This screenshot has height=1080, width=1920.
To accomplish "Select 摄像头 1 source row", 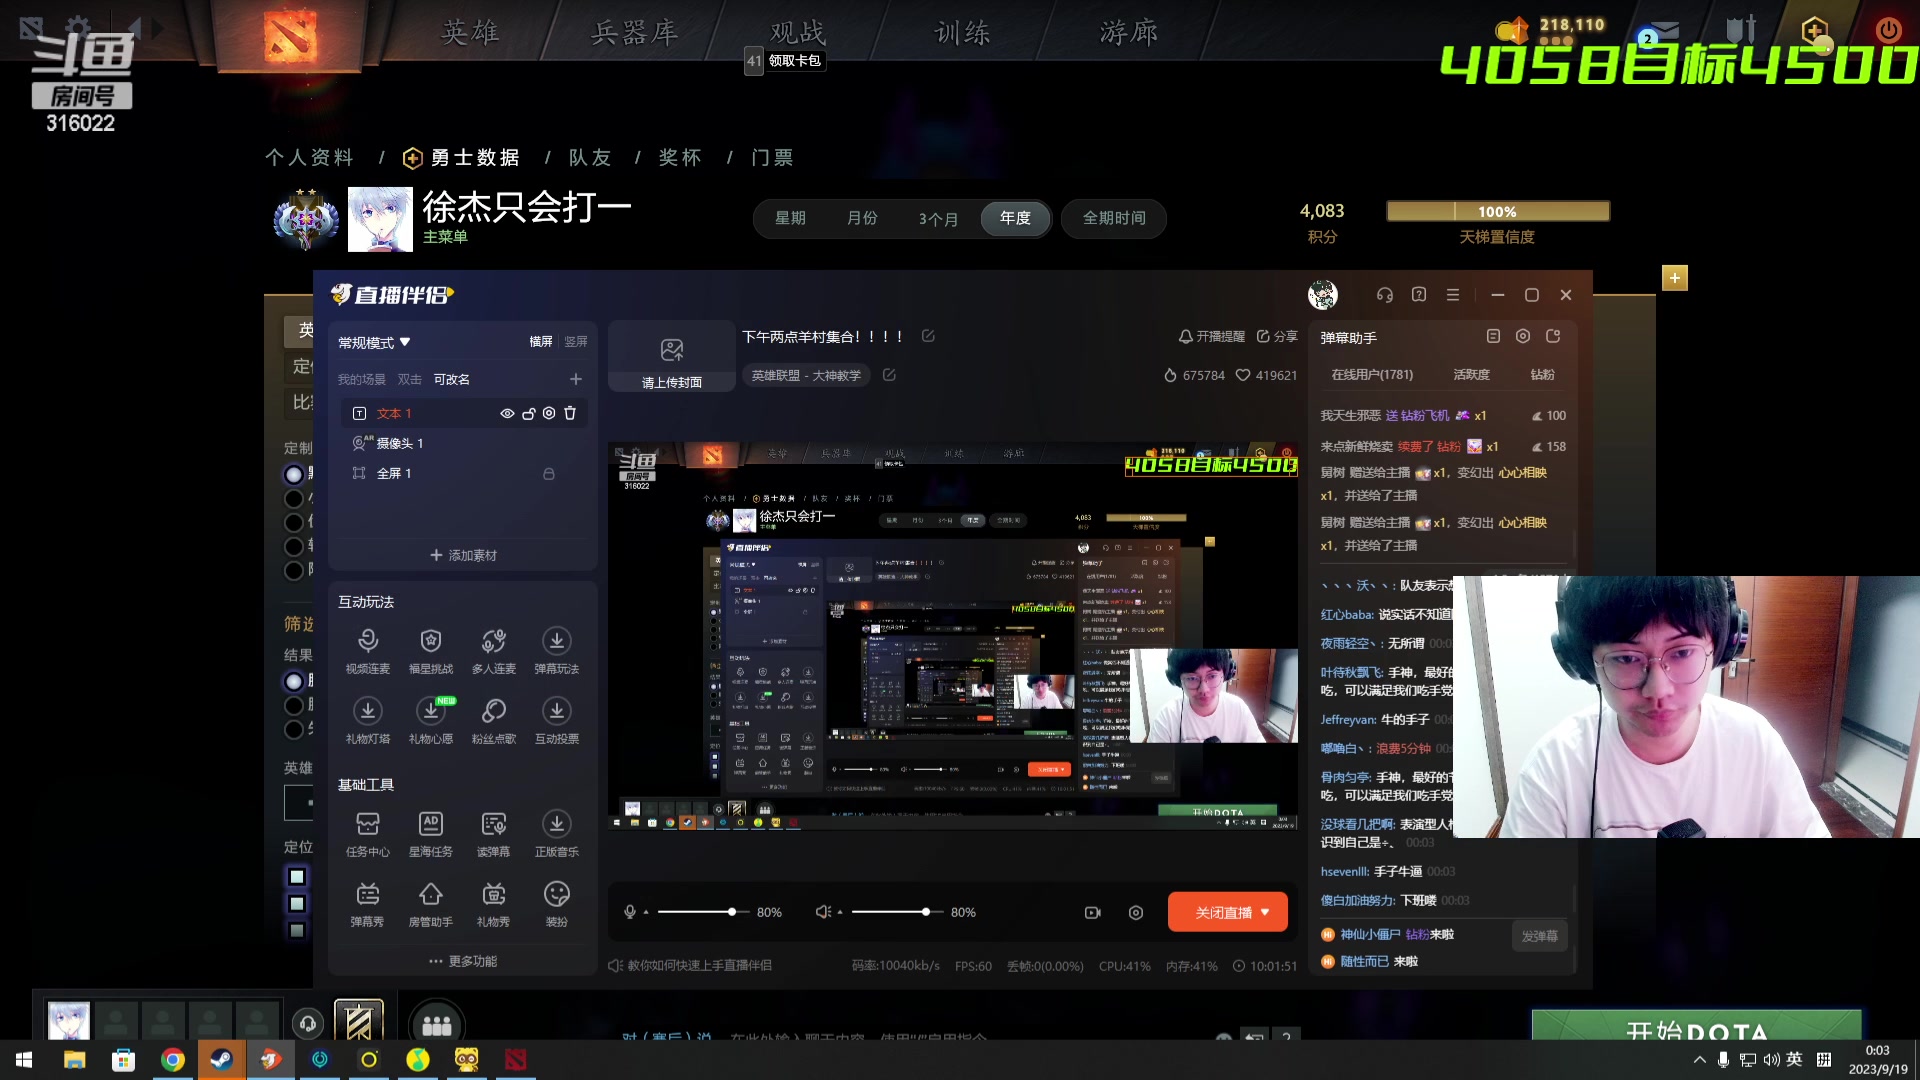I will pos(463,443).
